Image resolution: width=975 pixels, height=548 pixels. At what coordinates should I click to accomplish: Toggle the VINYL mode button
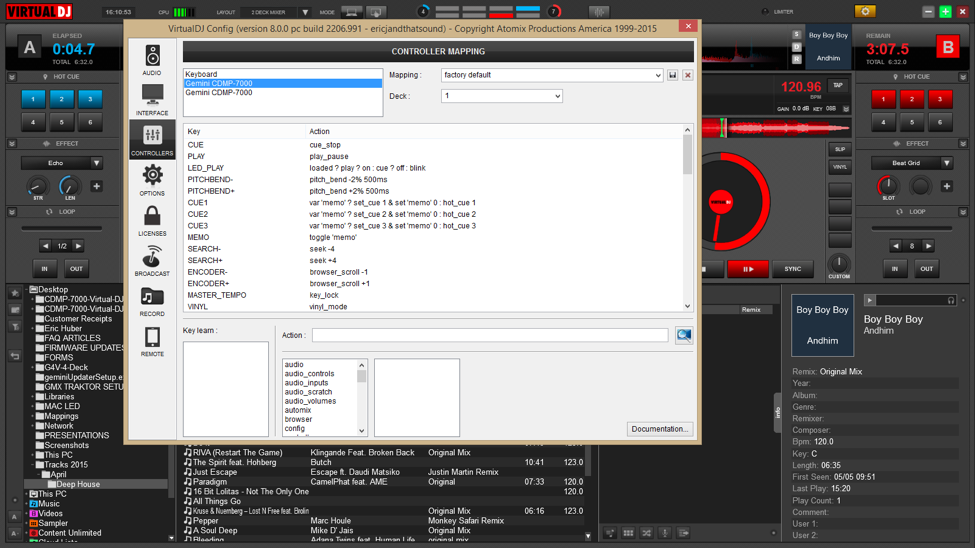pos(839,167)
